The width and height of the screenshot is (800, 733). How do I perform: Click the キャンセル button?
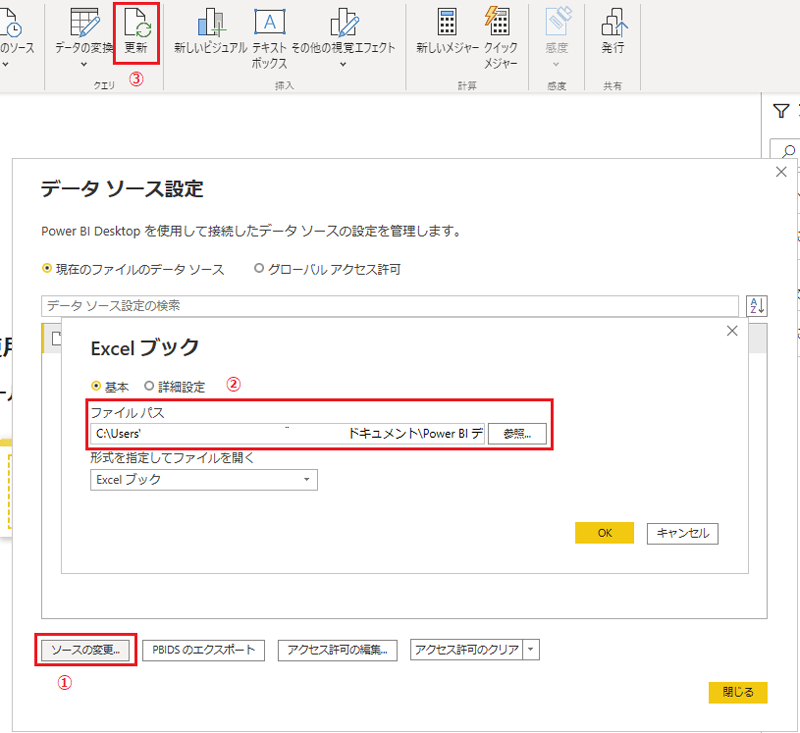pos(683,534)
